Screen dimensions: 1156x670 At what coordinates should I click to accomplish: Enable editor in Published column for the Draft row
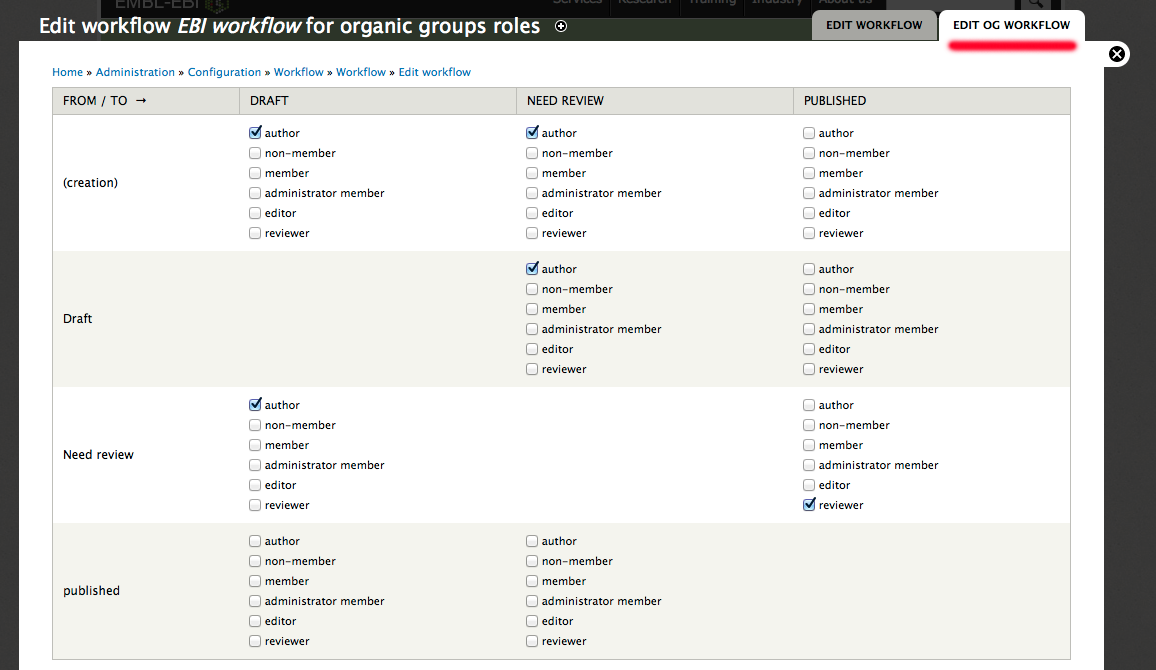pyautogui.click(x=808, y=348)
